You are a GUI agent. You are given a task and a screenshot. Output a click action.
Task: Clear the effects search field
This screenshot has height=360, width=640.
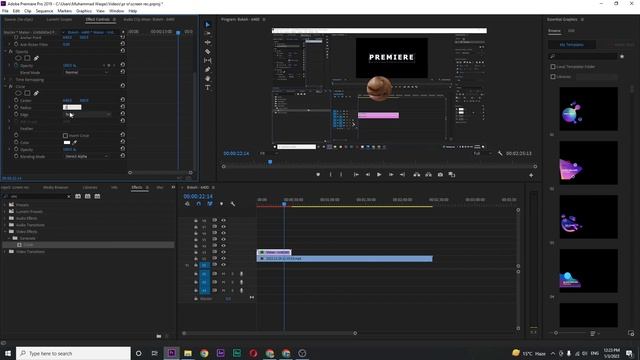pyautogui.click(x=69, y=197)
